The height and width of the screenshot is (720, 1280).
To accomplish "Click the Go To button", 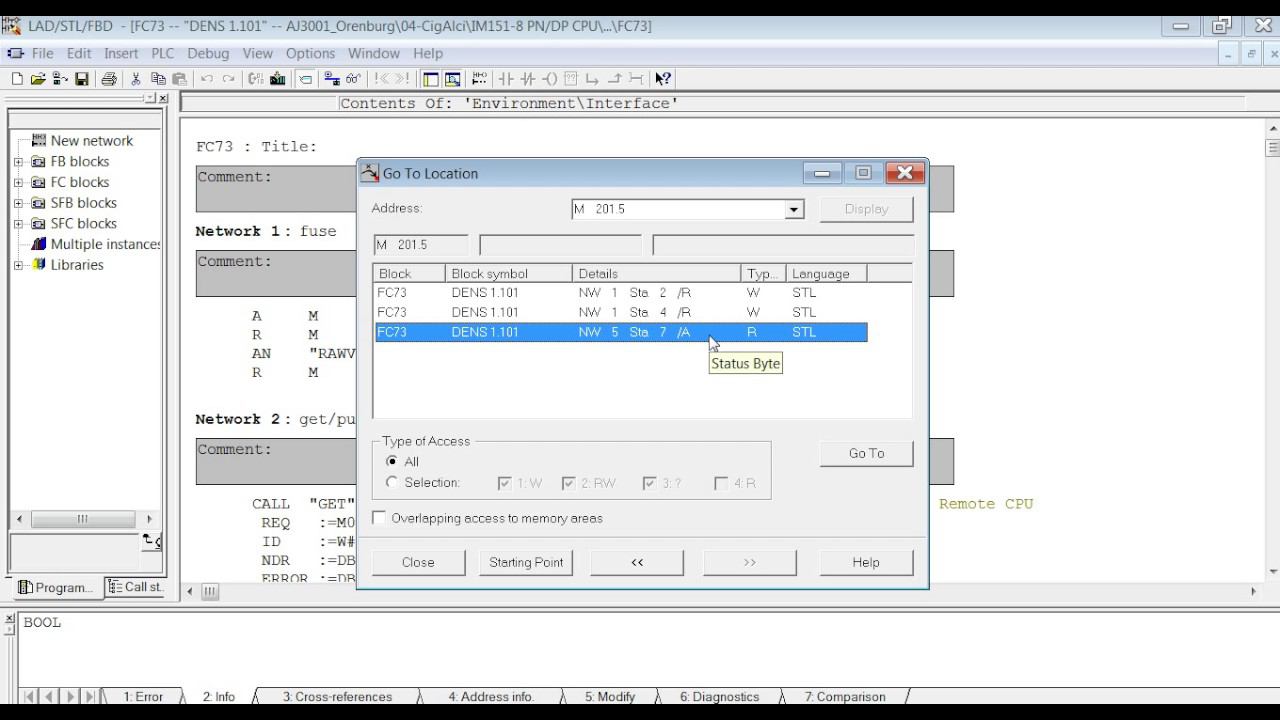I will pos(866,453).
